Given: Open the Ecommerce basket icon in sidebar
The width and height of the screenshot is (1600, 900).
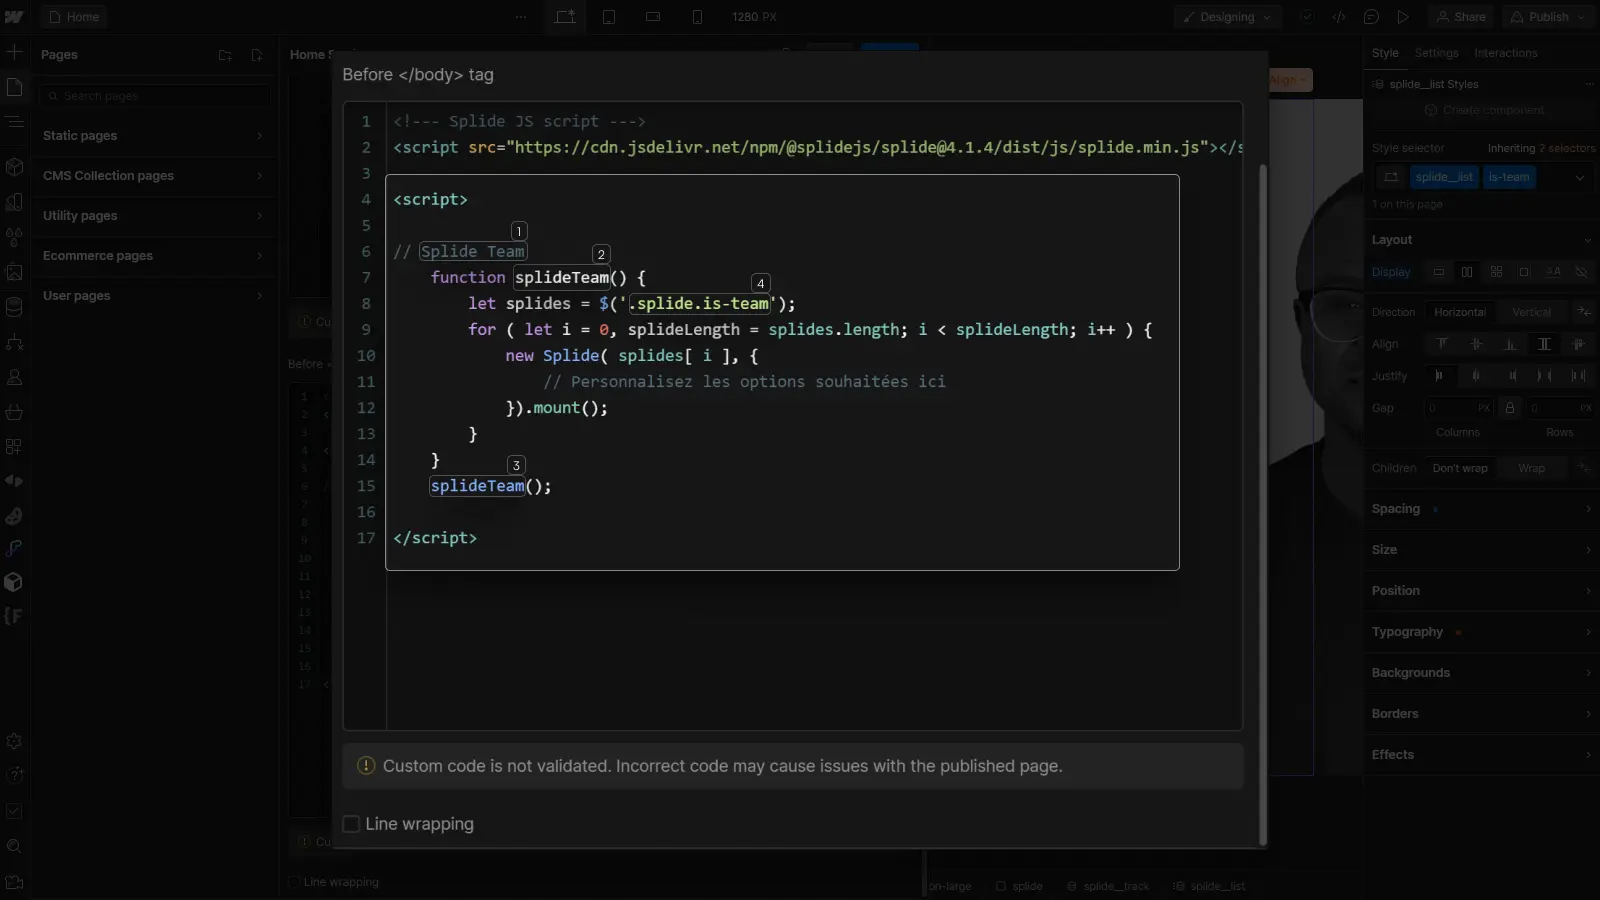Looking at the screenshot, I should pyautogui.click(x=14, y=412).
